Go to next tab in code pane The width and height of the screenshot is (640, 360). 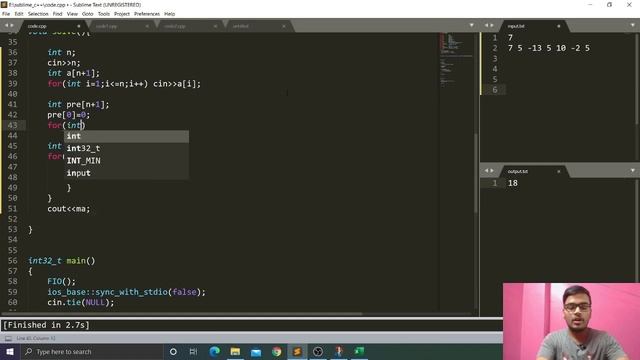point(11,25)
